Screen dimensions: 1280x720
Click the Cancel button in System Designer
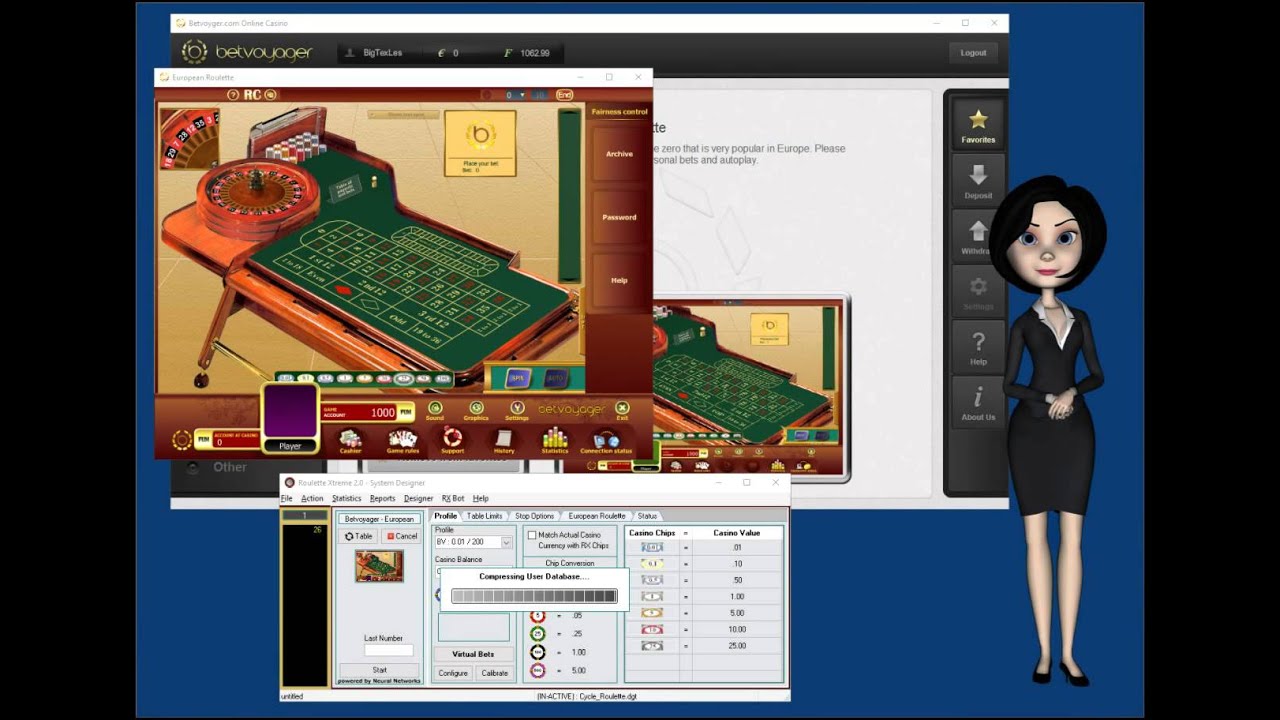402,536
